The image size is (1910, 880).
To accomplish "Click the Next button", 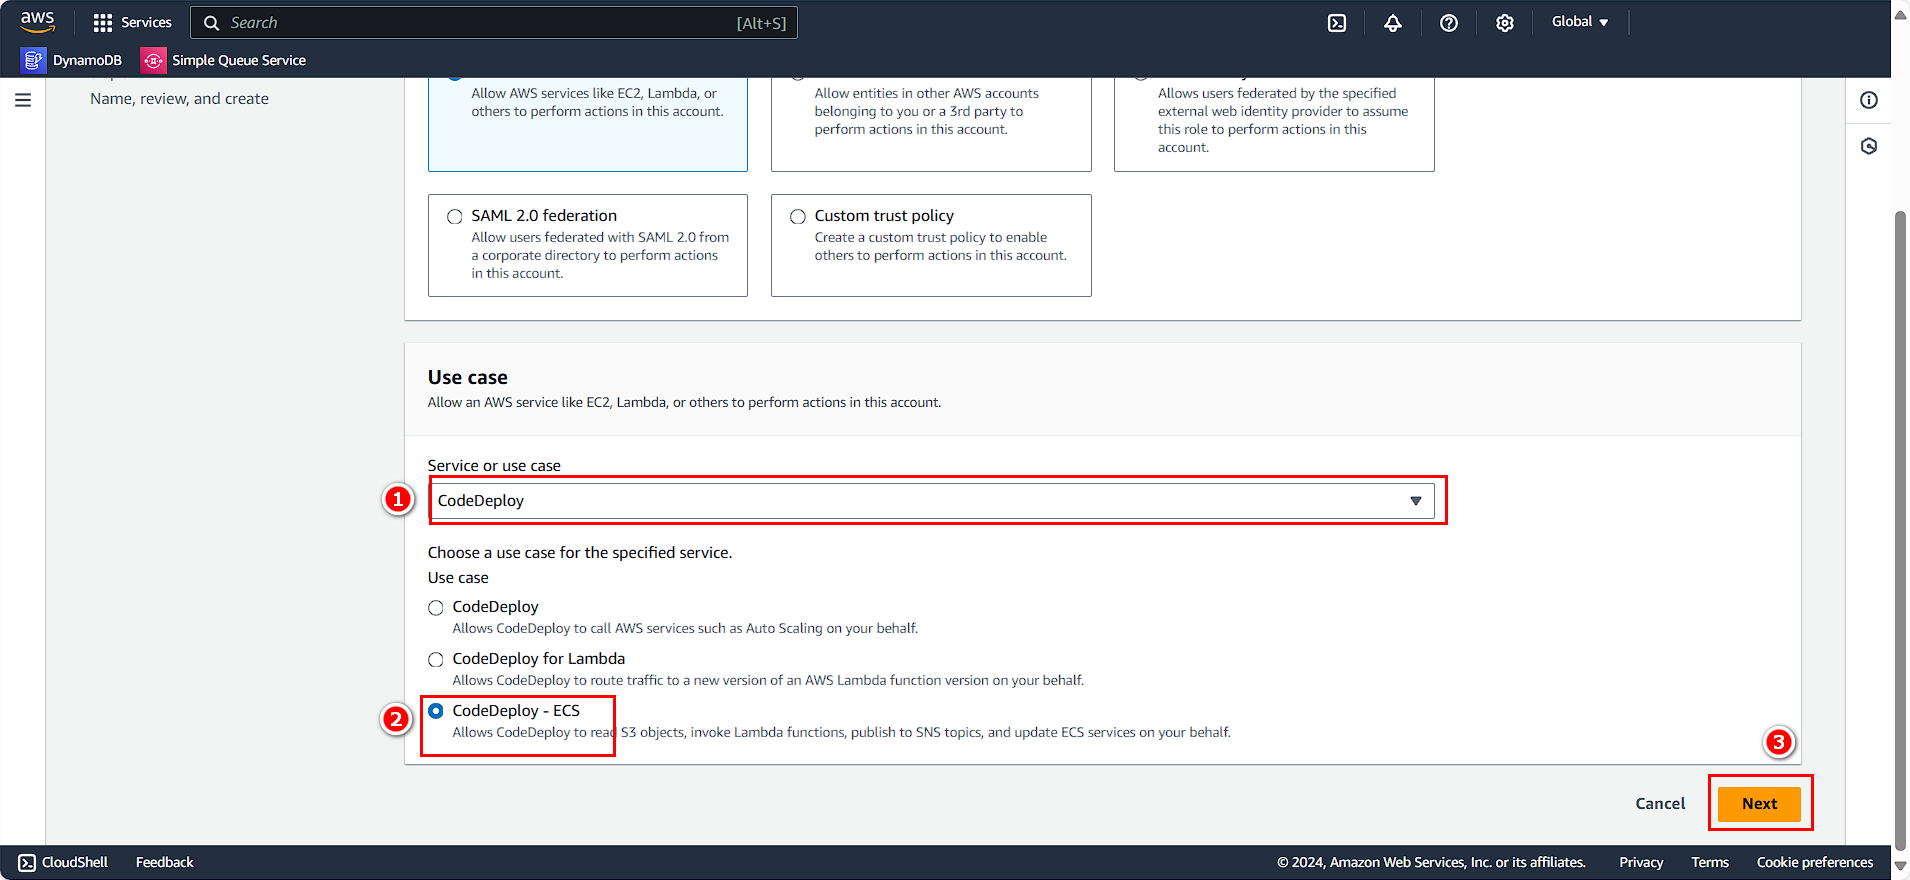I will [x=1759, y=804].
